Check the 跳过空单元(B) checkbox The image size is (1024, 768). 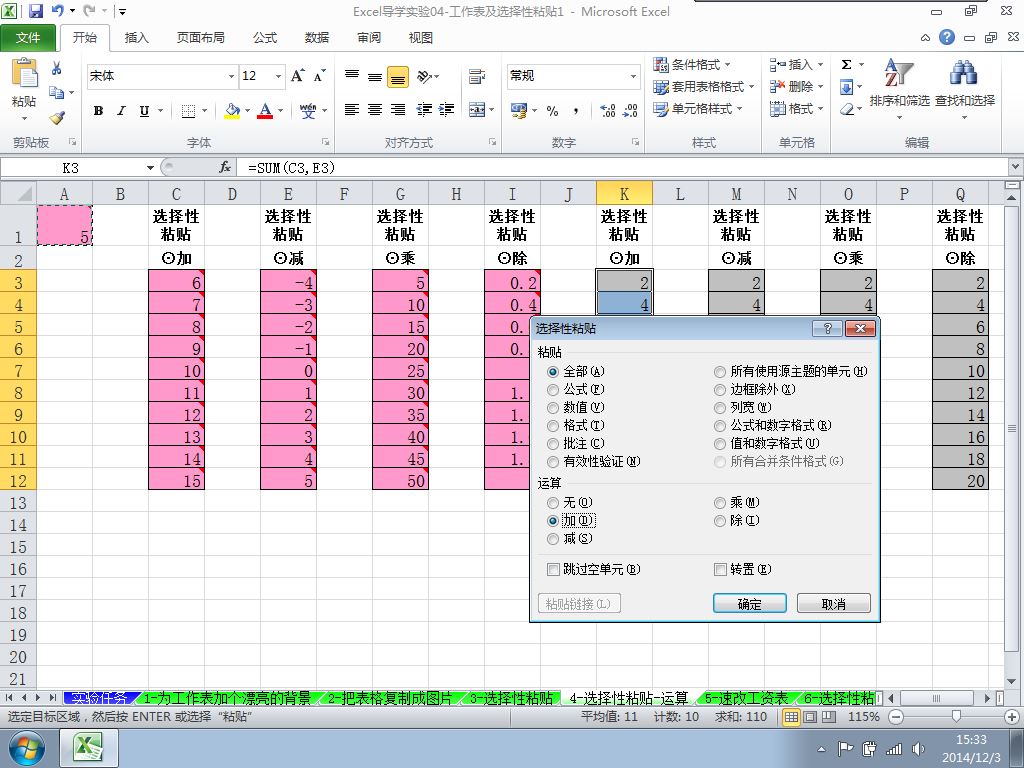tap(553, 569)
